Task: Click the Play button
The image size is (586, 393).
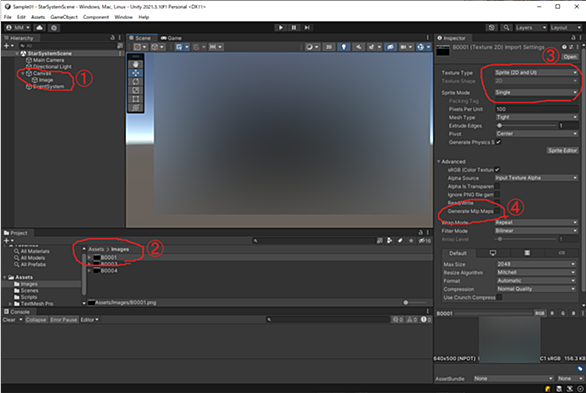Action: [x=280, y=28]
